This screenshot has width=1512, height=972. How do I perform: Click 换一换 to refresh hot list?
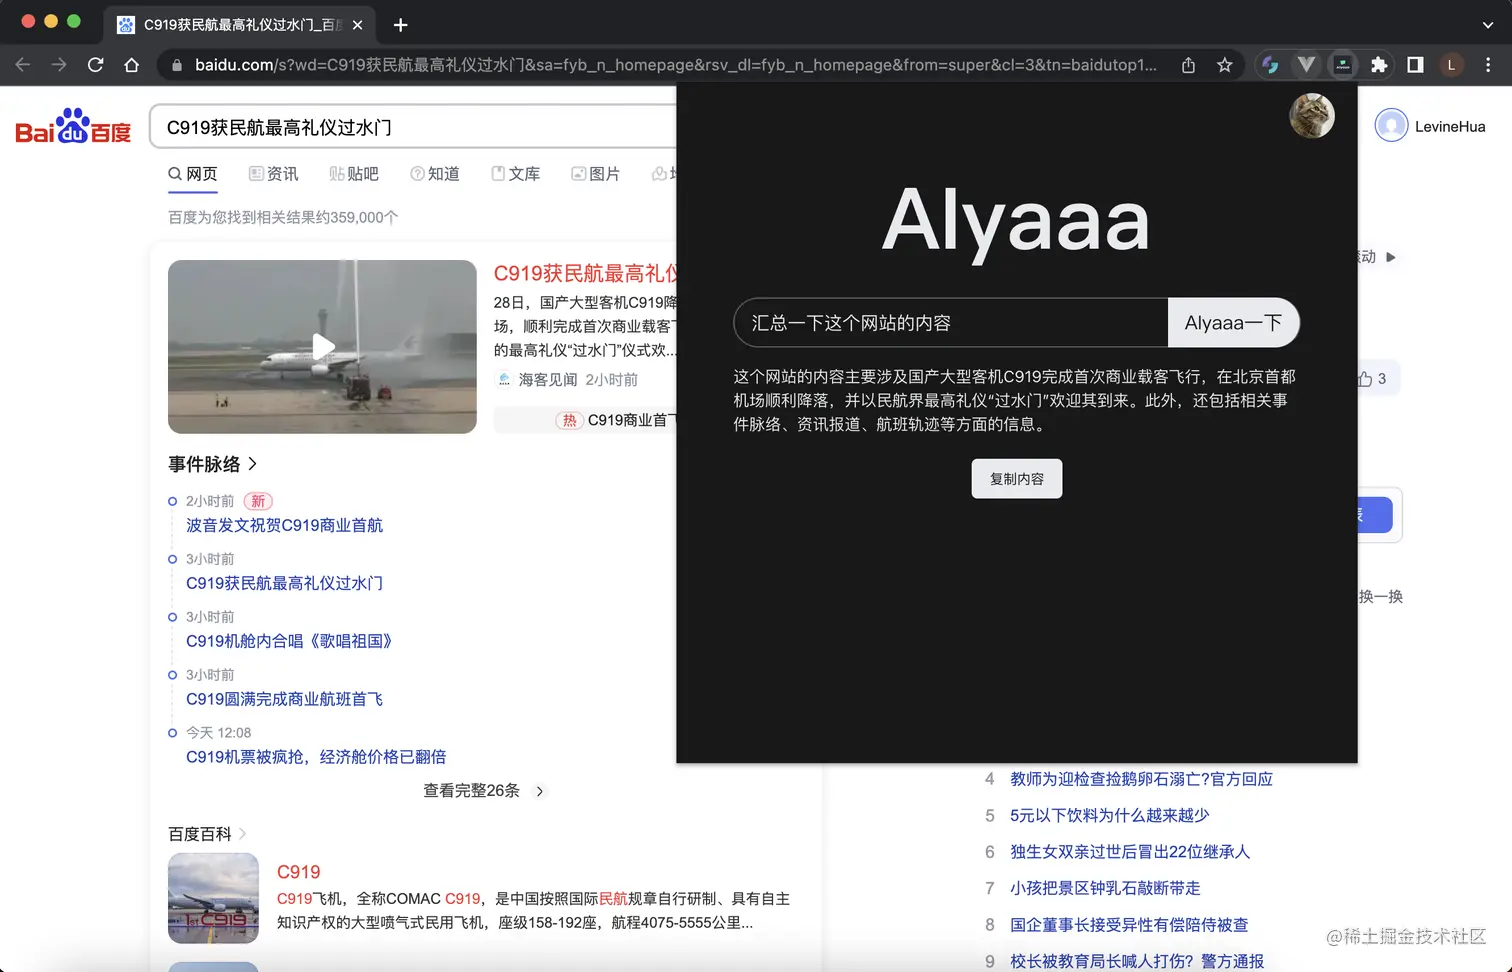(x=1381, y=597)
